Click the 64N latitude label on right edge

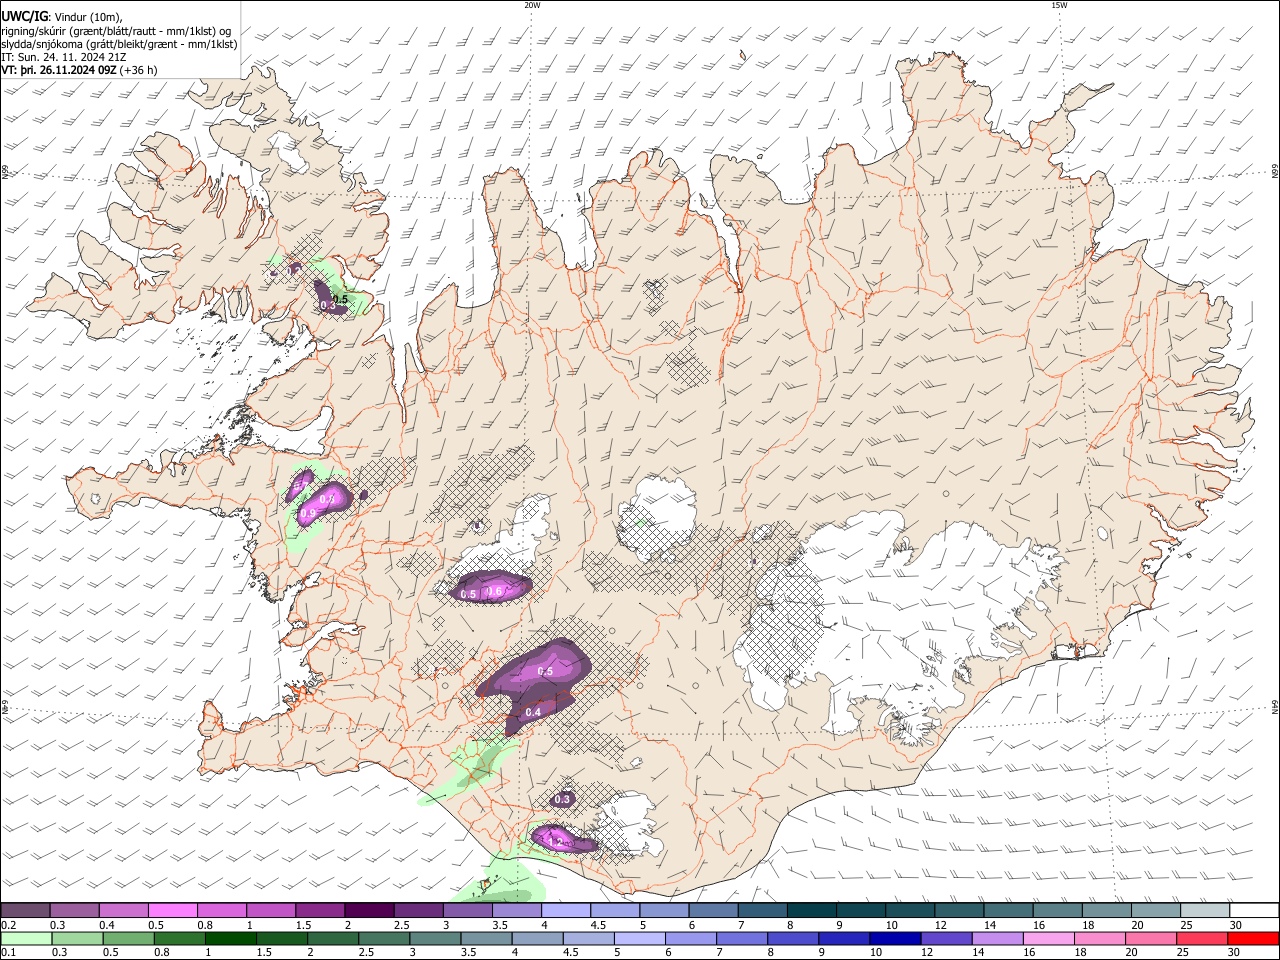(1275, 705)
